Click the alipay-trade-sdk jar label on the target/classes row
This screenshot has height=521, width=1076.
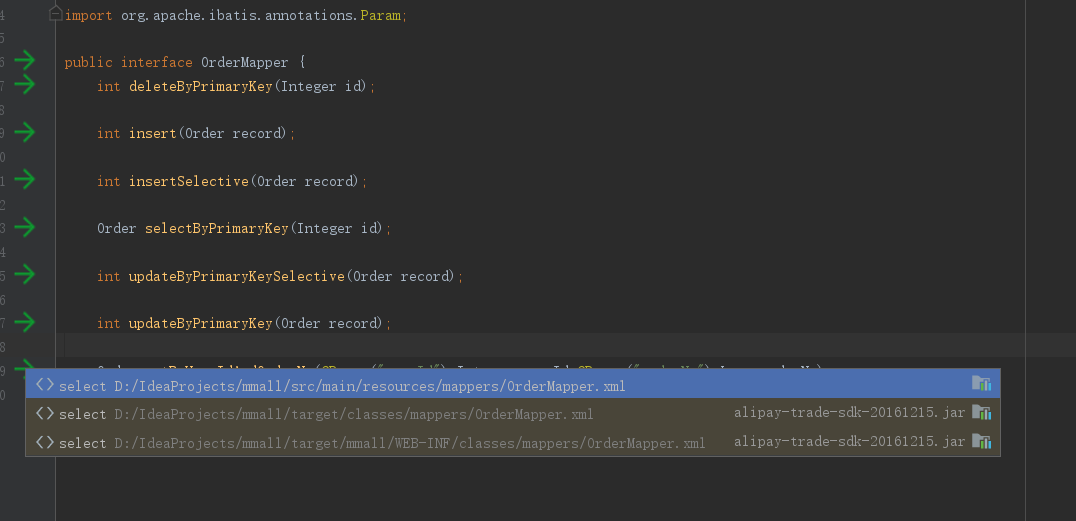pos(849,413)
